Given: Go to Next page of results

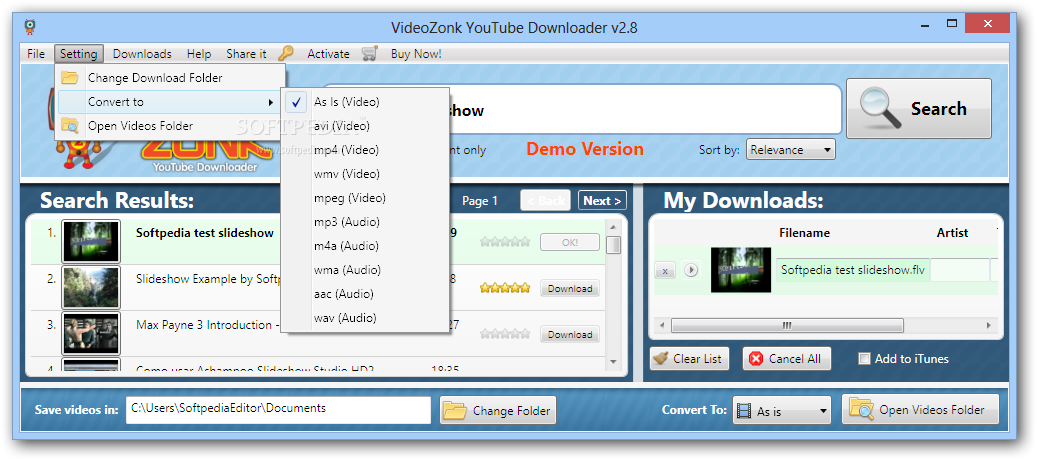Looking at the screenshot, I should [x=602, y=201].
